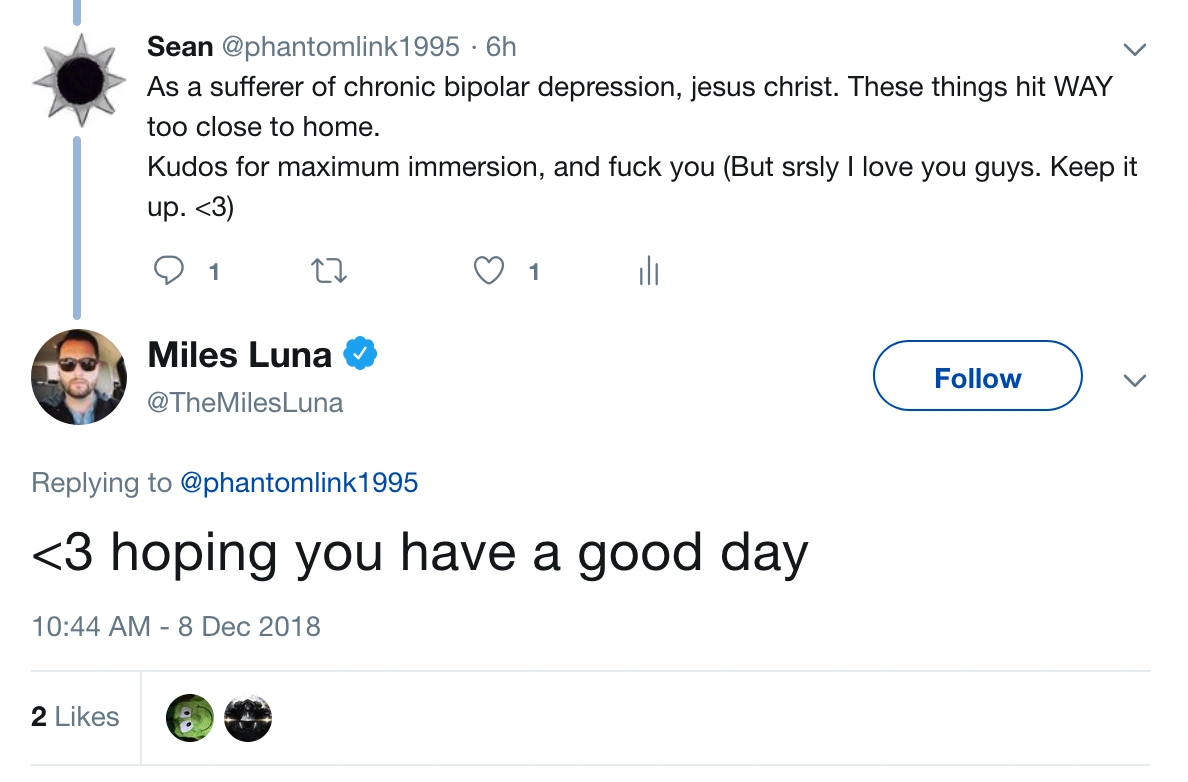This screenshot has width=1188, height=782.
Task: Open tweet activity bar chart icon
Action: coord(649,271)
